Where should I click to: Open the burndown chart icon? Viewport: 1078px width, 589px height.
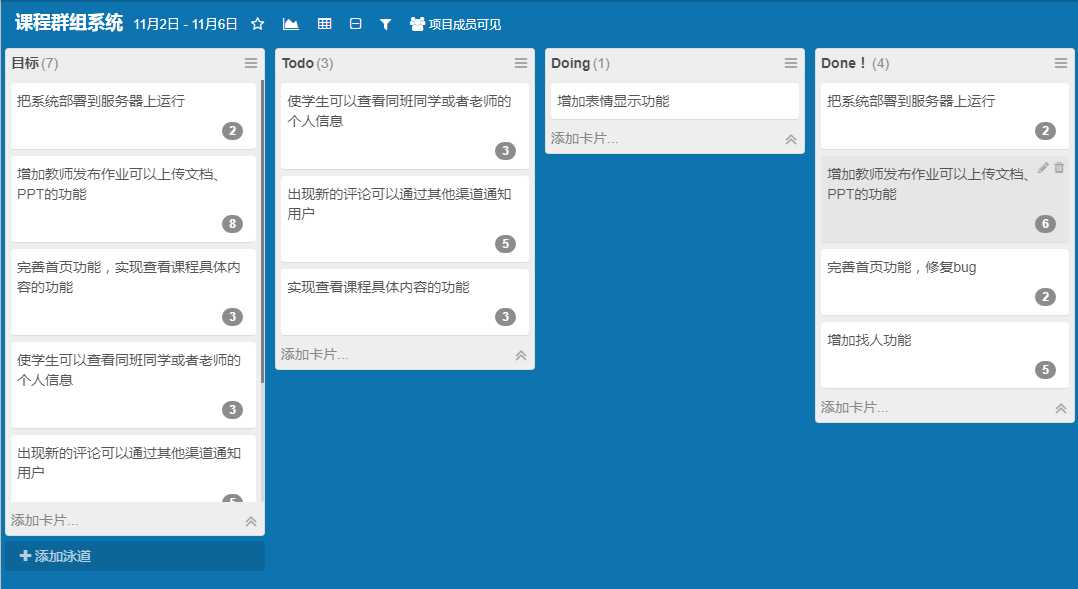(x=291, y=24)
